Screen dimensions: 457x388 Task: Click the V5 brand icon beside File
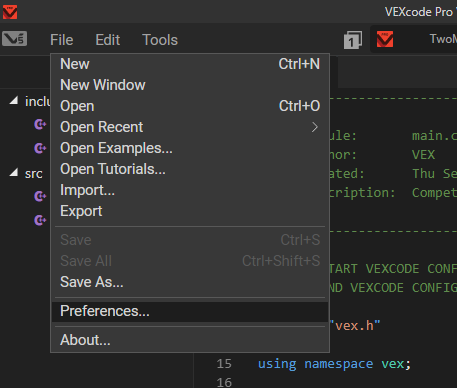tap(14, 39)
